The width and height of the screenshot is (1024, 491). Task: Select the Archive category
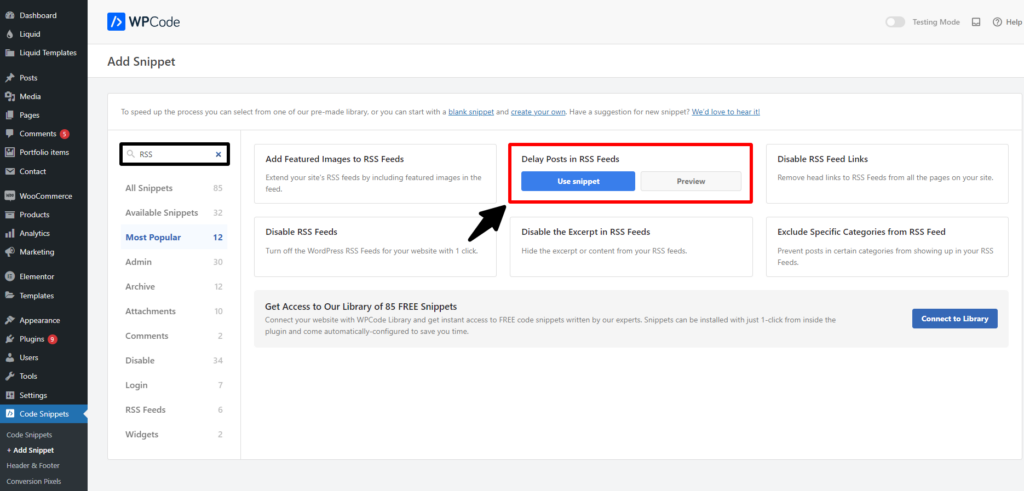tap(174, 287)
